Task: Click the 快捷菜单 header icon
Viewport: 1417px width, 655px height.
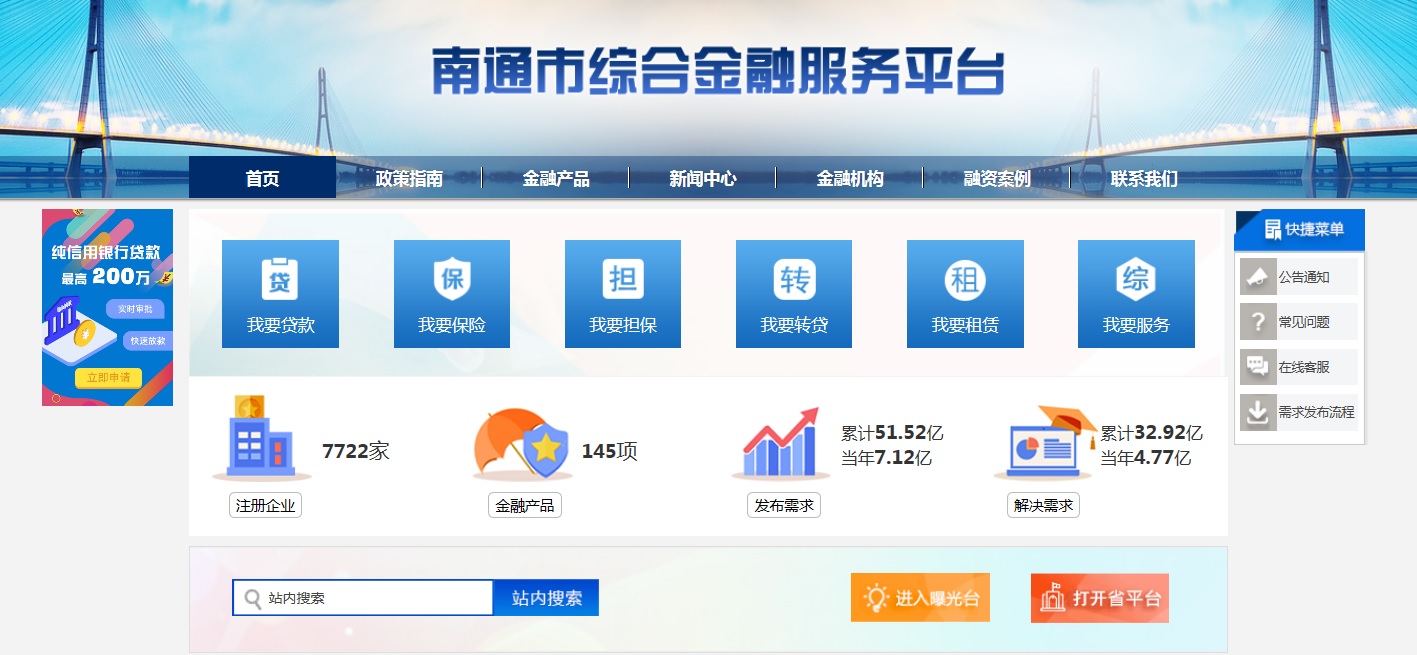Action: coord(1273,229)
